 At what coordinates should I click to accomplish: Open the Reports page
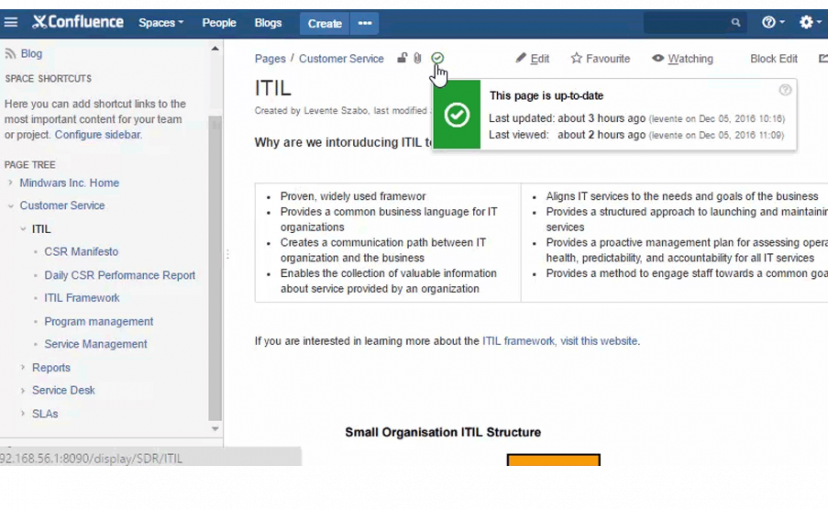coord(51,368)
